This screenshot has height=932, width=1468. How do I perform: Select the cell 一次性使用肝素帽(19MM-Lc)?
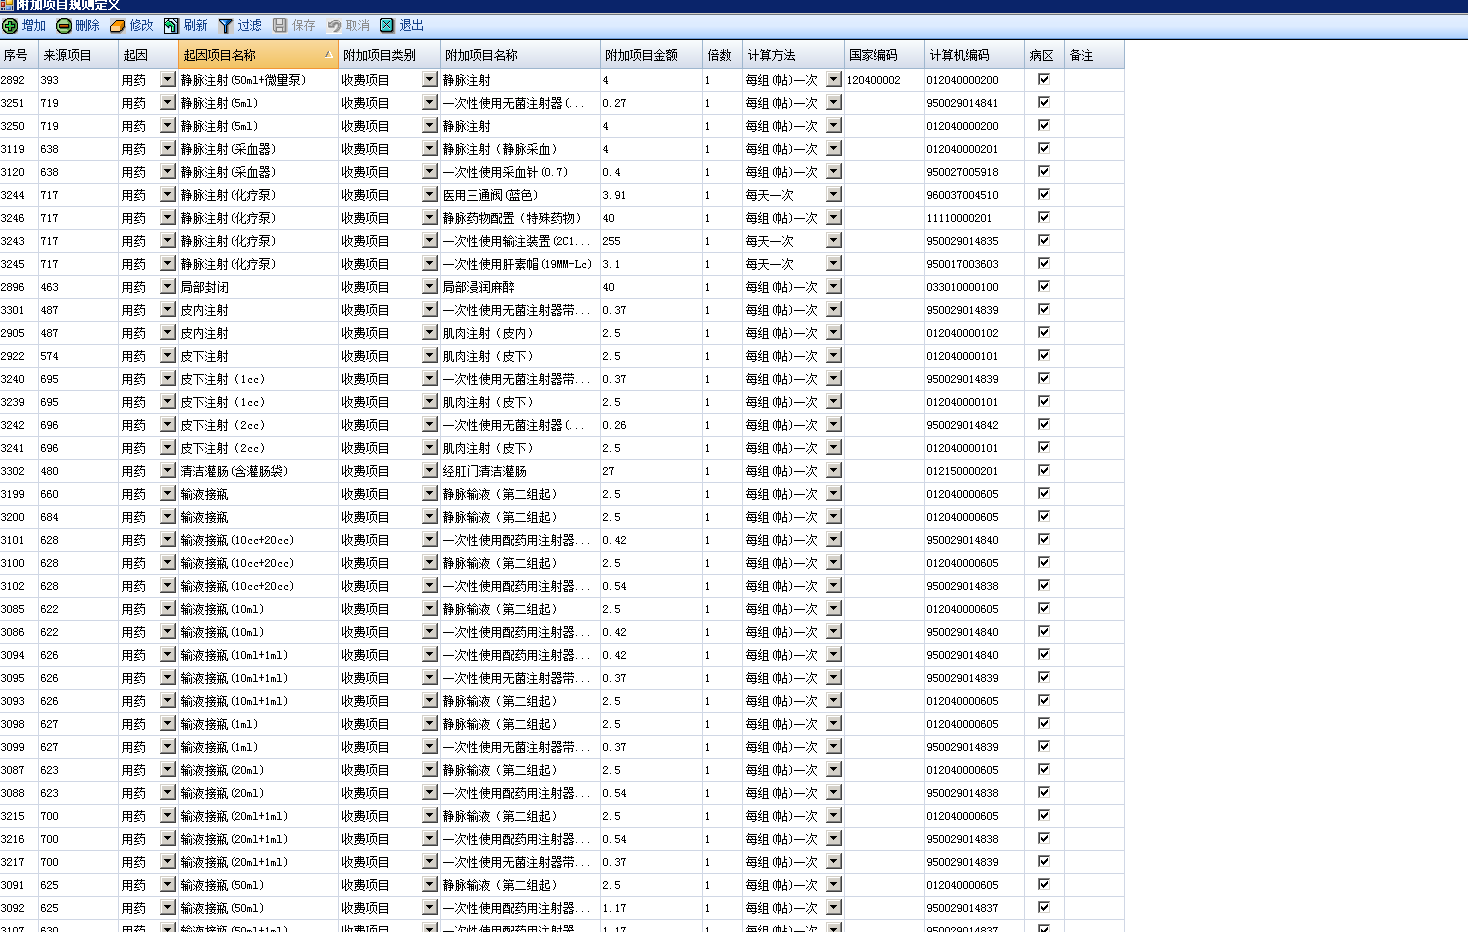point(521,264)
